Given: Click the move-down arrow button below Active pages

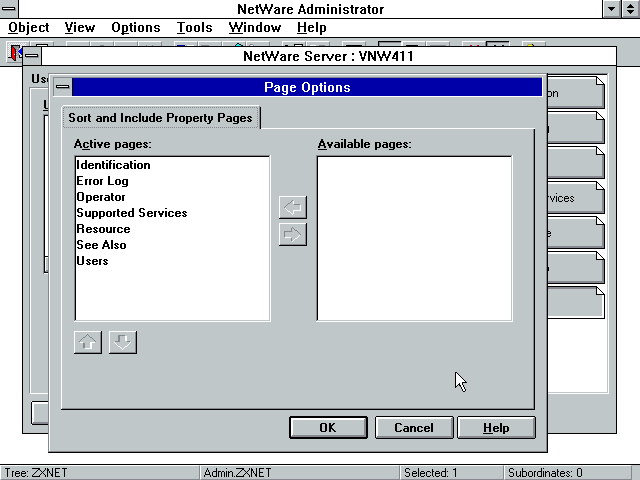Looking at the screenshot, I should pos(123,342).
